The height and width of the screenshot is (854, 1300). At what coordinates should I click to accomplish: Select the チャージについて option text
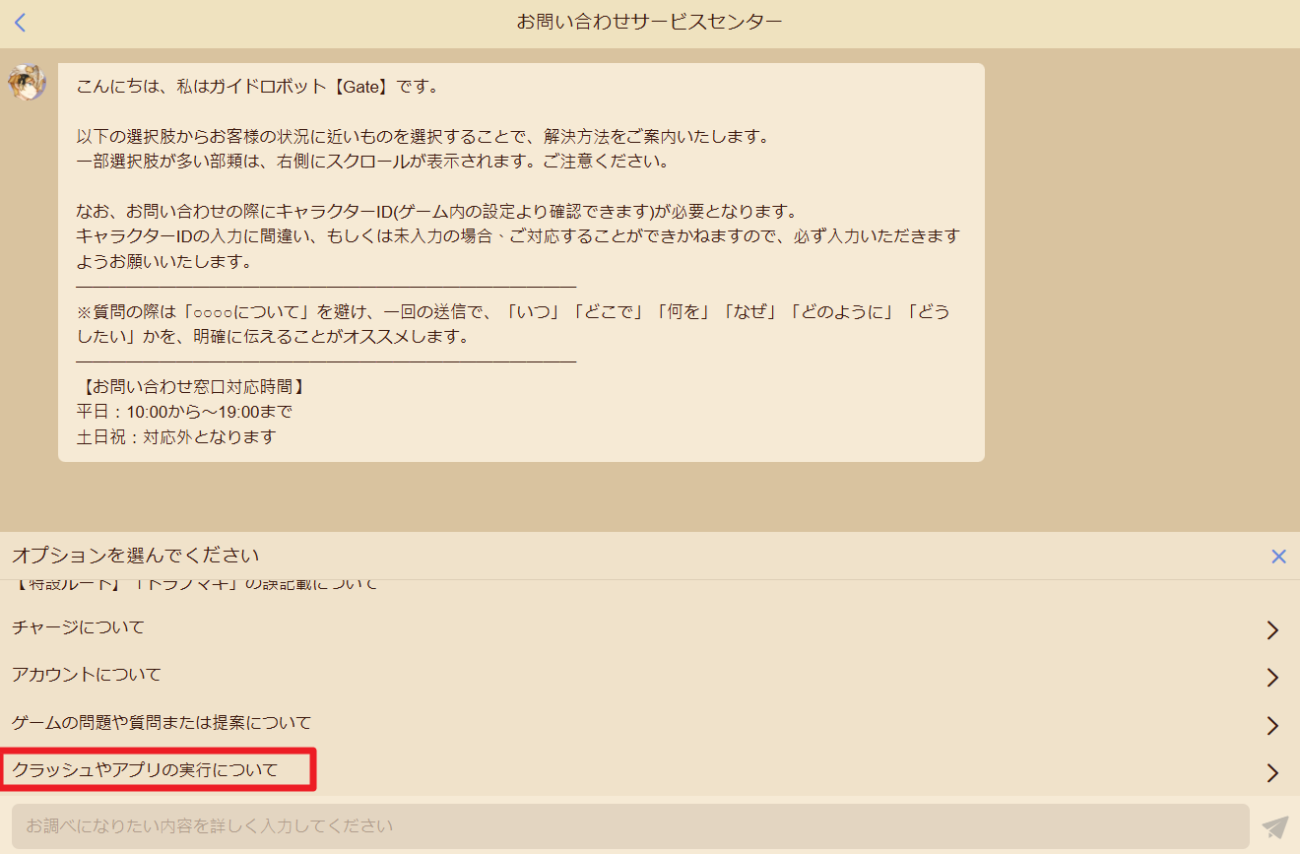pyautogui.click(x=78, y=628)
